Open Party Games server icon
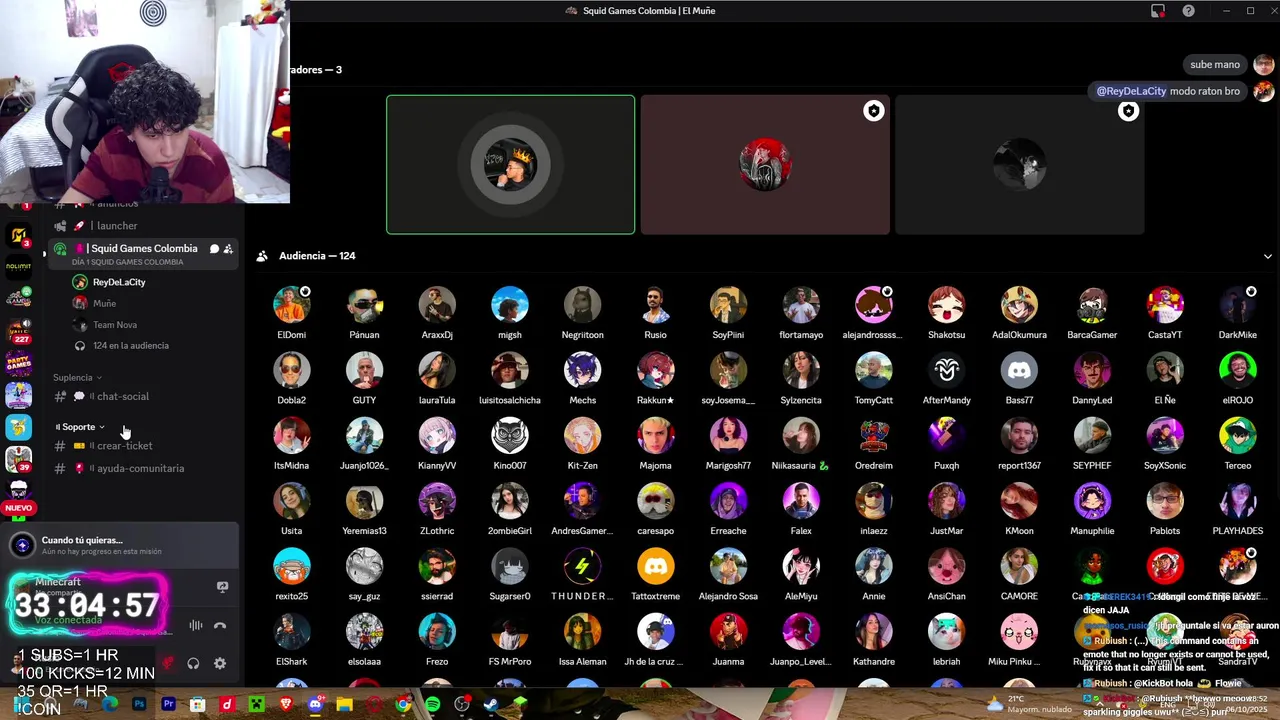1280x720 pixels. 18,363
